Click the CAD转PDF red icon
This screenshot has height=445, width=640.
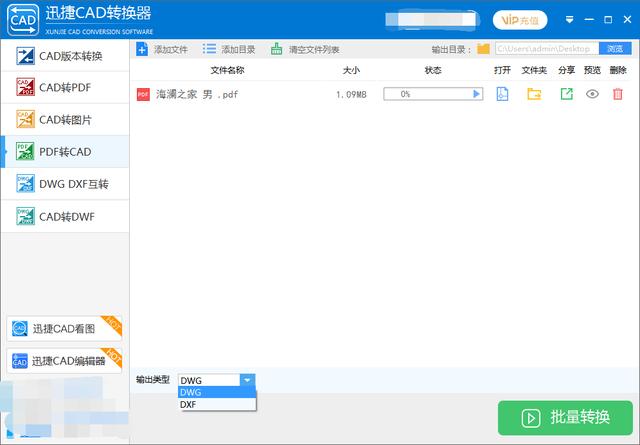[x=25, y=87]
